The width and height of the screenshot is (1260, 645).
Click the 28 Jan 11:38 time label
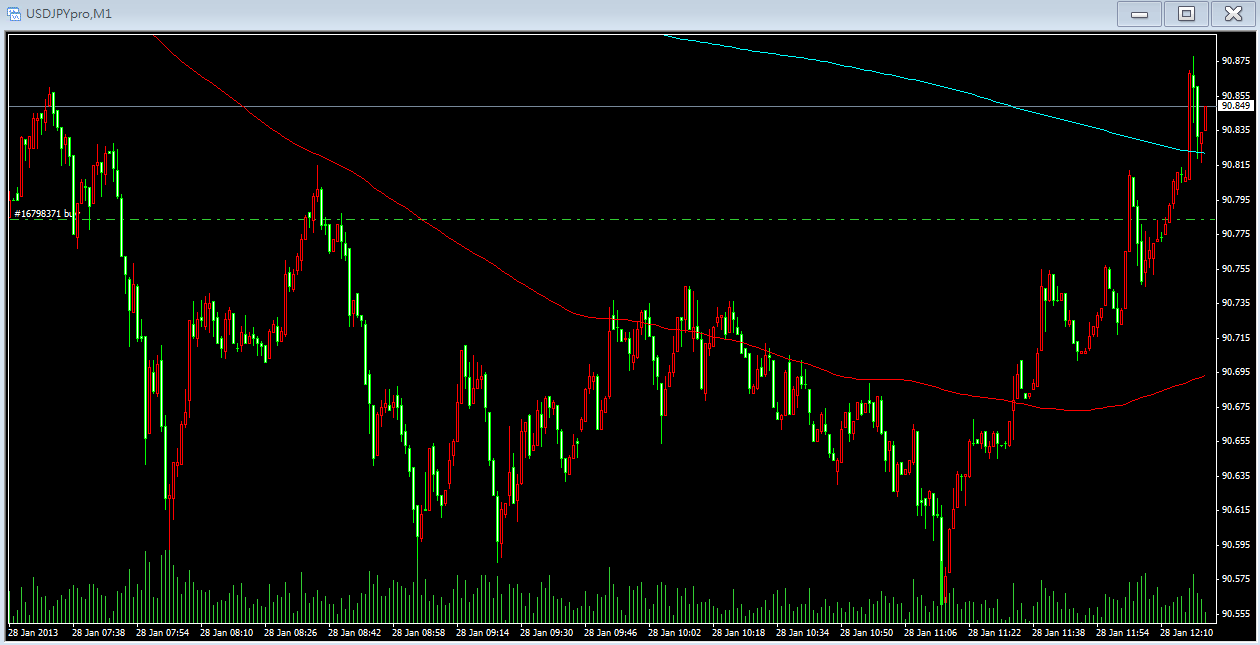coord(1059,633)
